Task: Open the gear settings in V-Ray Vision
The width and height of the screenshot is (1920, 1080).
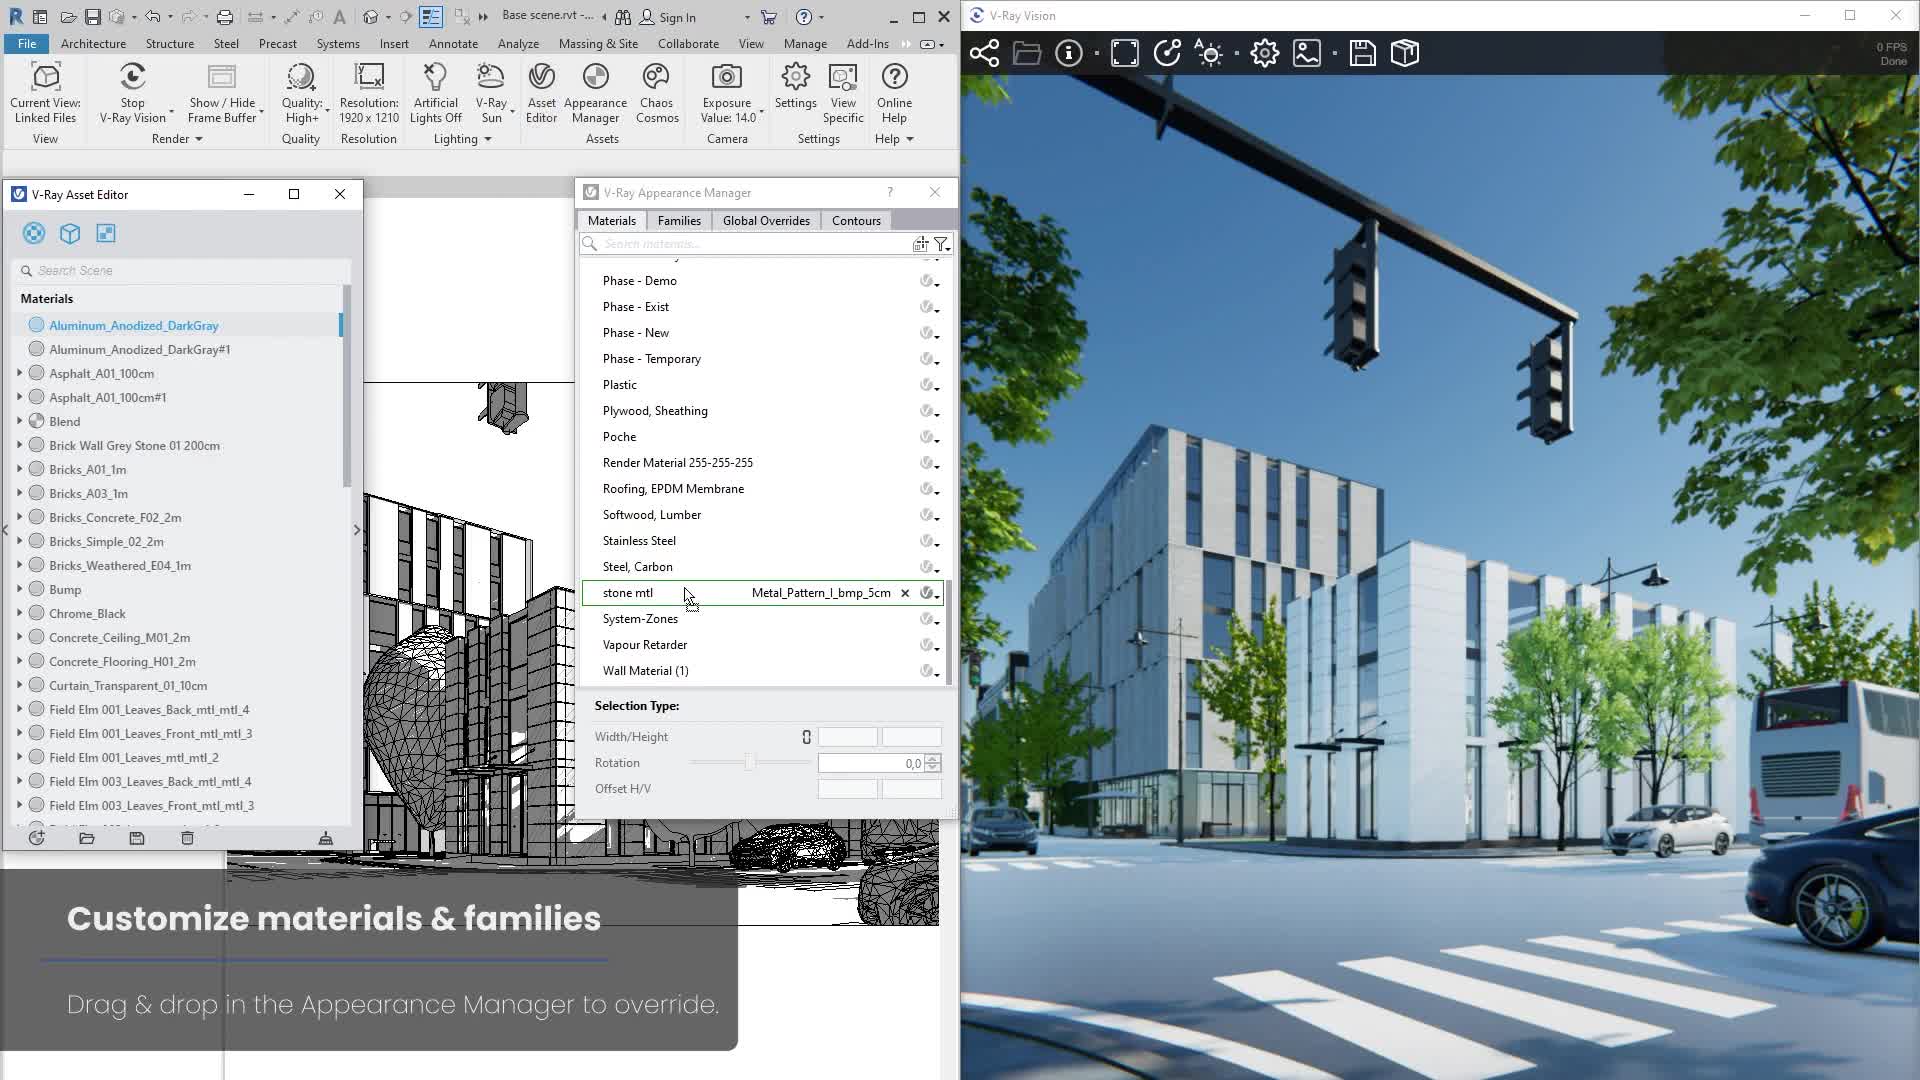Action: point(1265,53)
